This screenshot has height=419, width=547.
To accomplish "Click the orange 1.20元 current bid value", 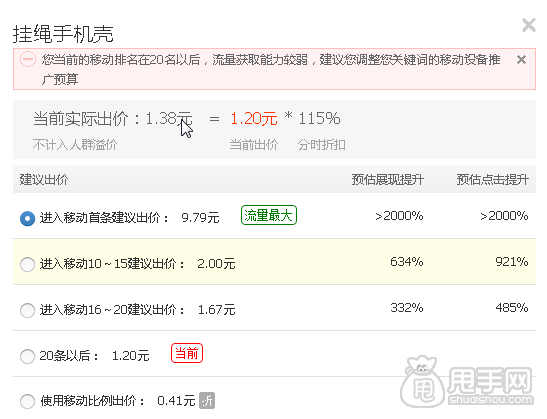I will click(254, 119).
